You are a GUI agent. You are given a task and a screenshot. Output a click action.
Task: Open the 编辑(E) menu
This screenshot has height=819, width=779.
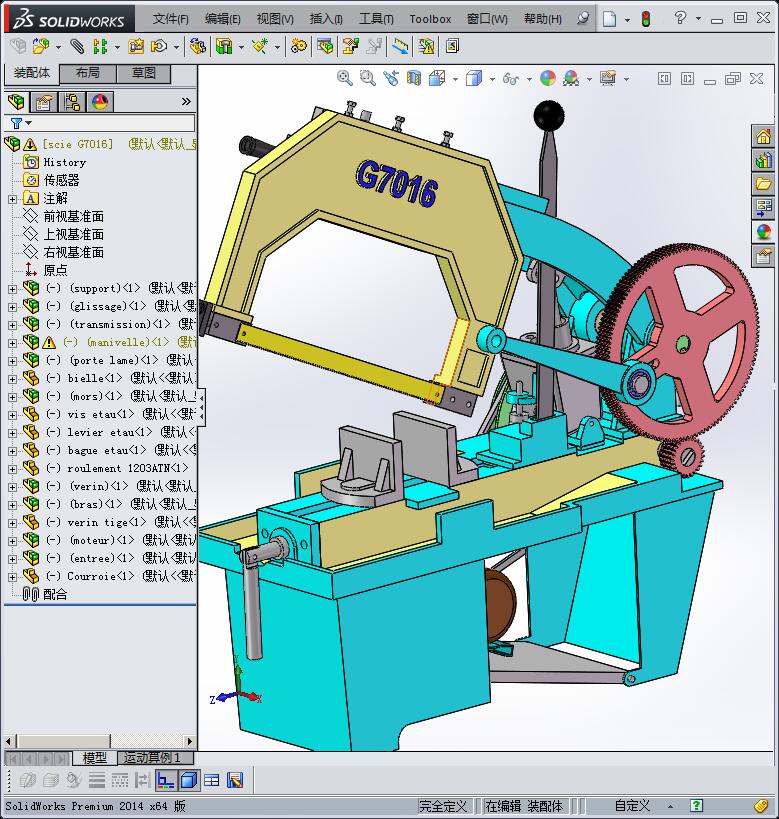tap(223, 19)
